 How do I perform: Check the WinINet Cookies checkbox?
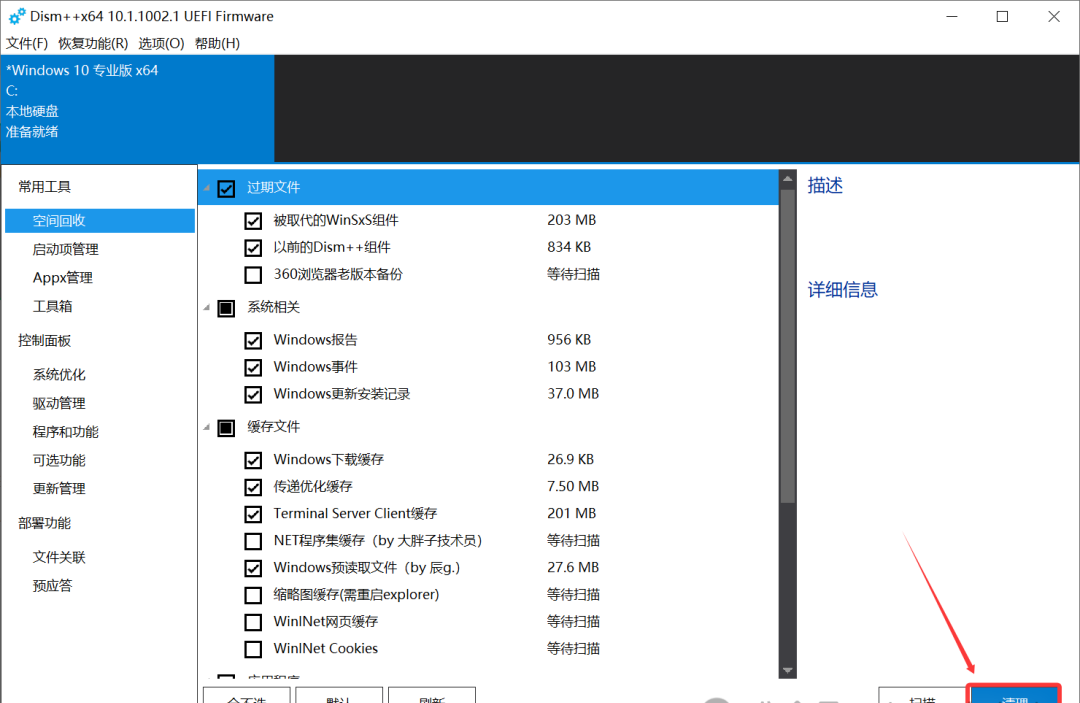pyautogui.click(x=253, y=648)
